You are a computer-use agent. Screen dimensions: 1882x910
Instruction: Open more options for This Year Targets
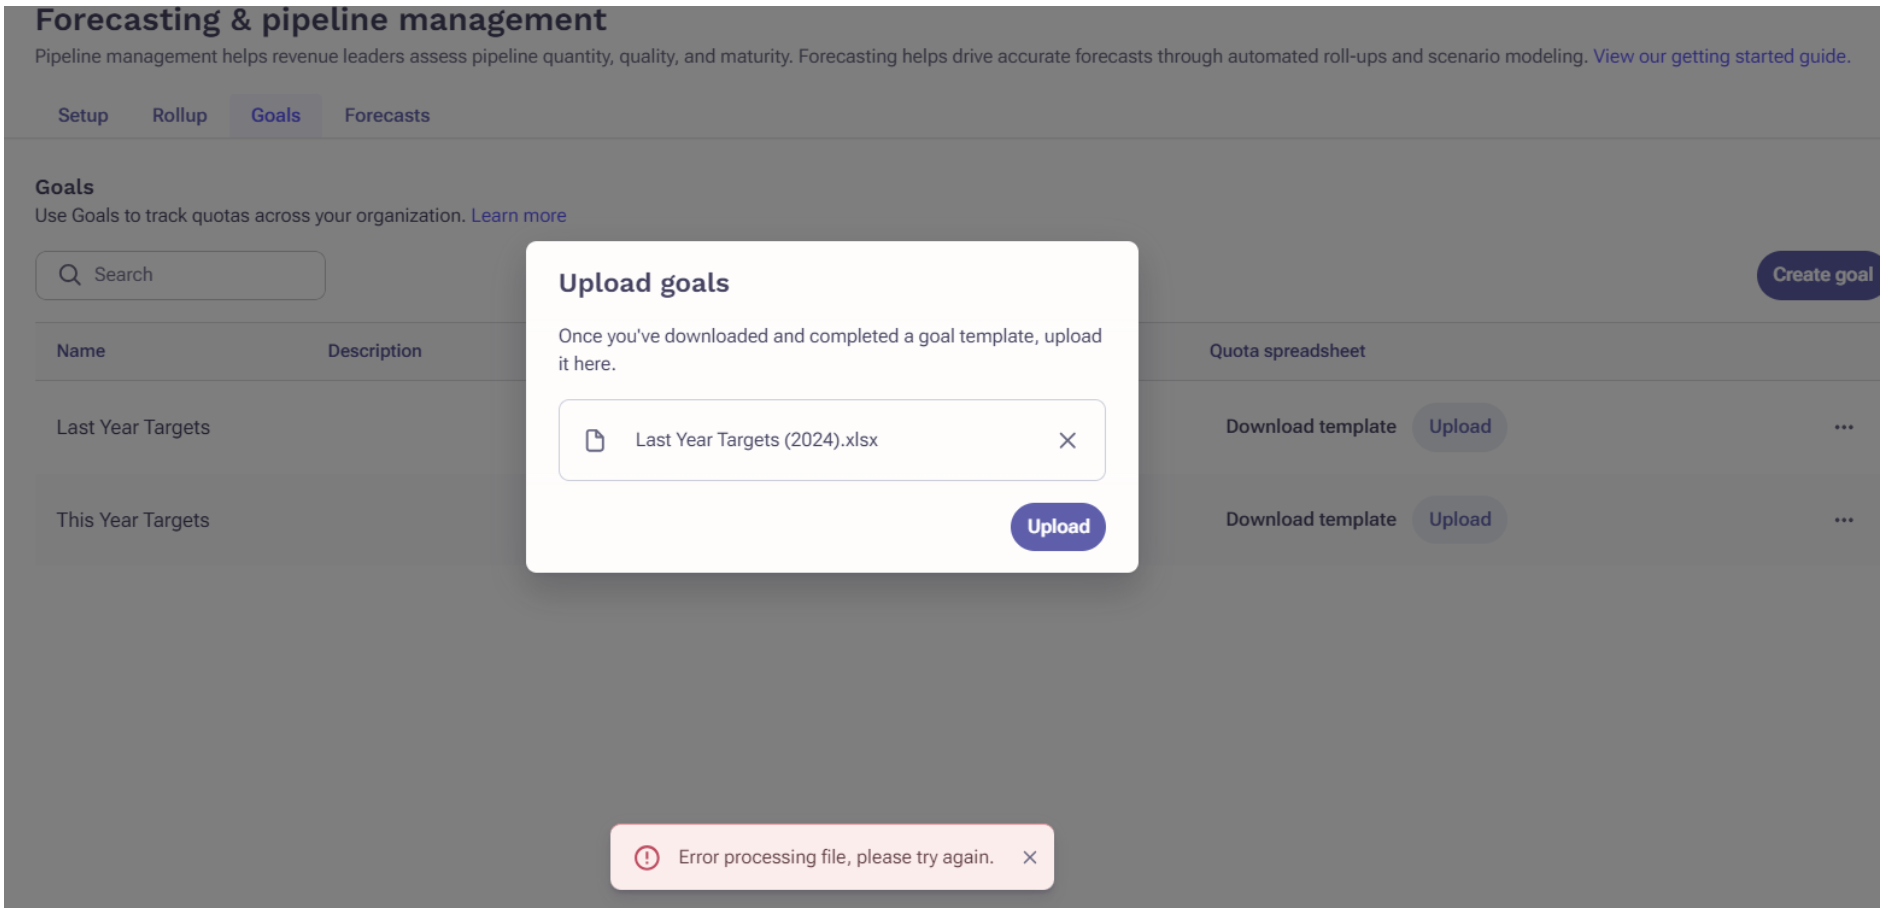[1844, 520]
